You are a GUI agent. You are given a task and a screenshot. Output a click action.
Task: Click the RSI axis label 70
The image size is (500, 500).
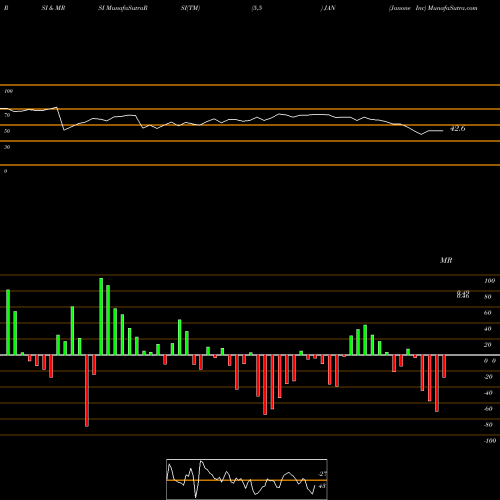(x=7, y=115)
